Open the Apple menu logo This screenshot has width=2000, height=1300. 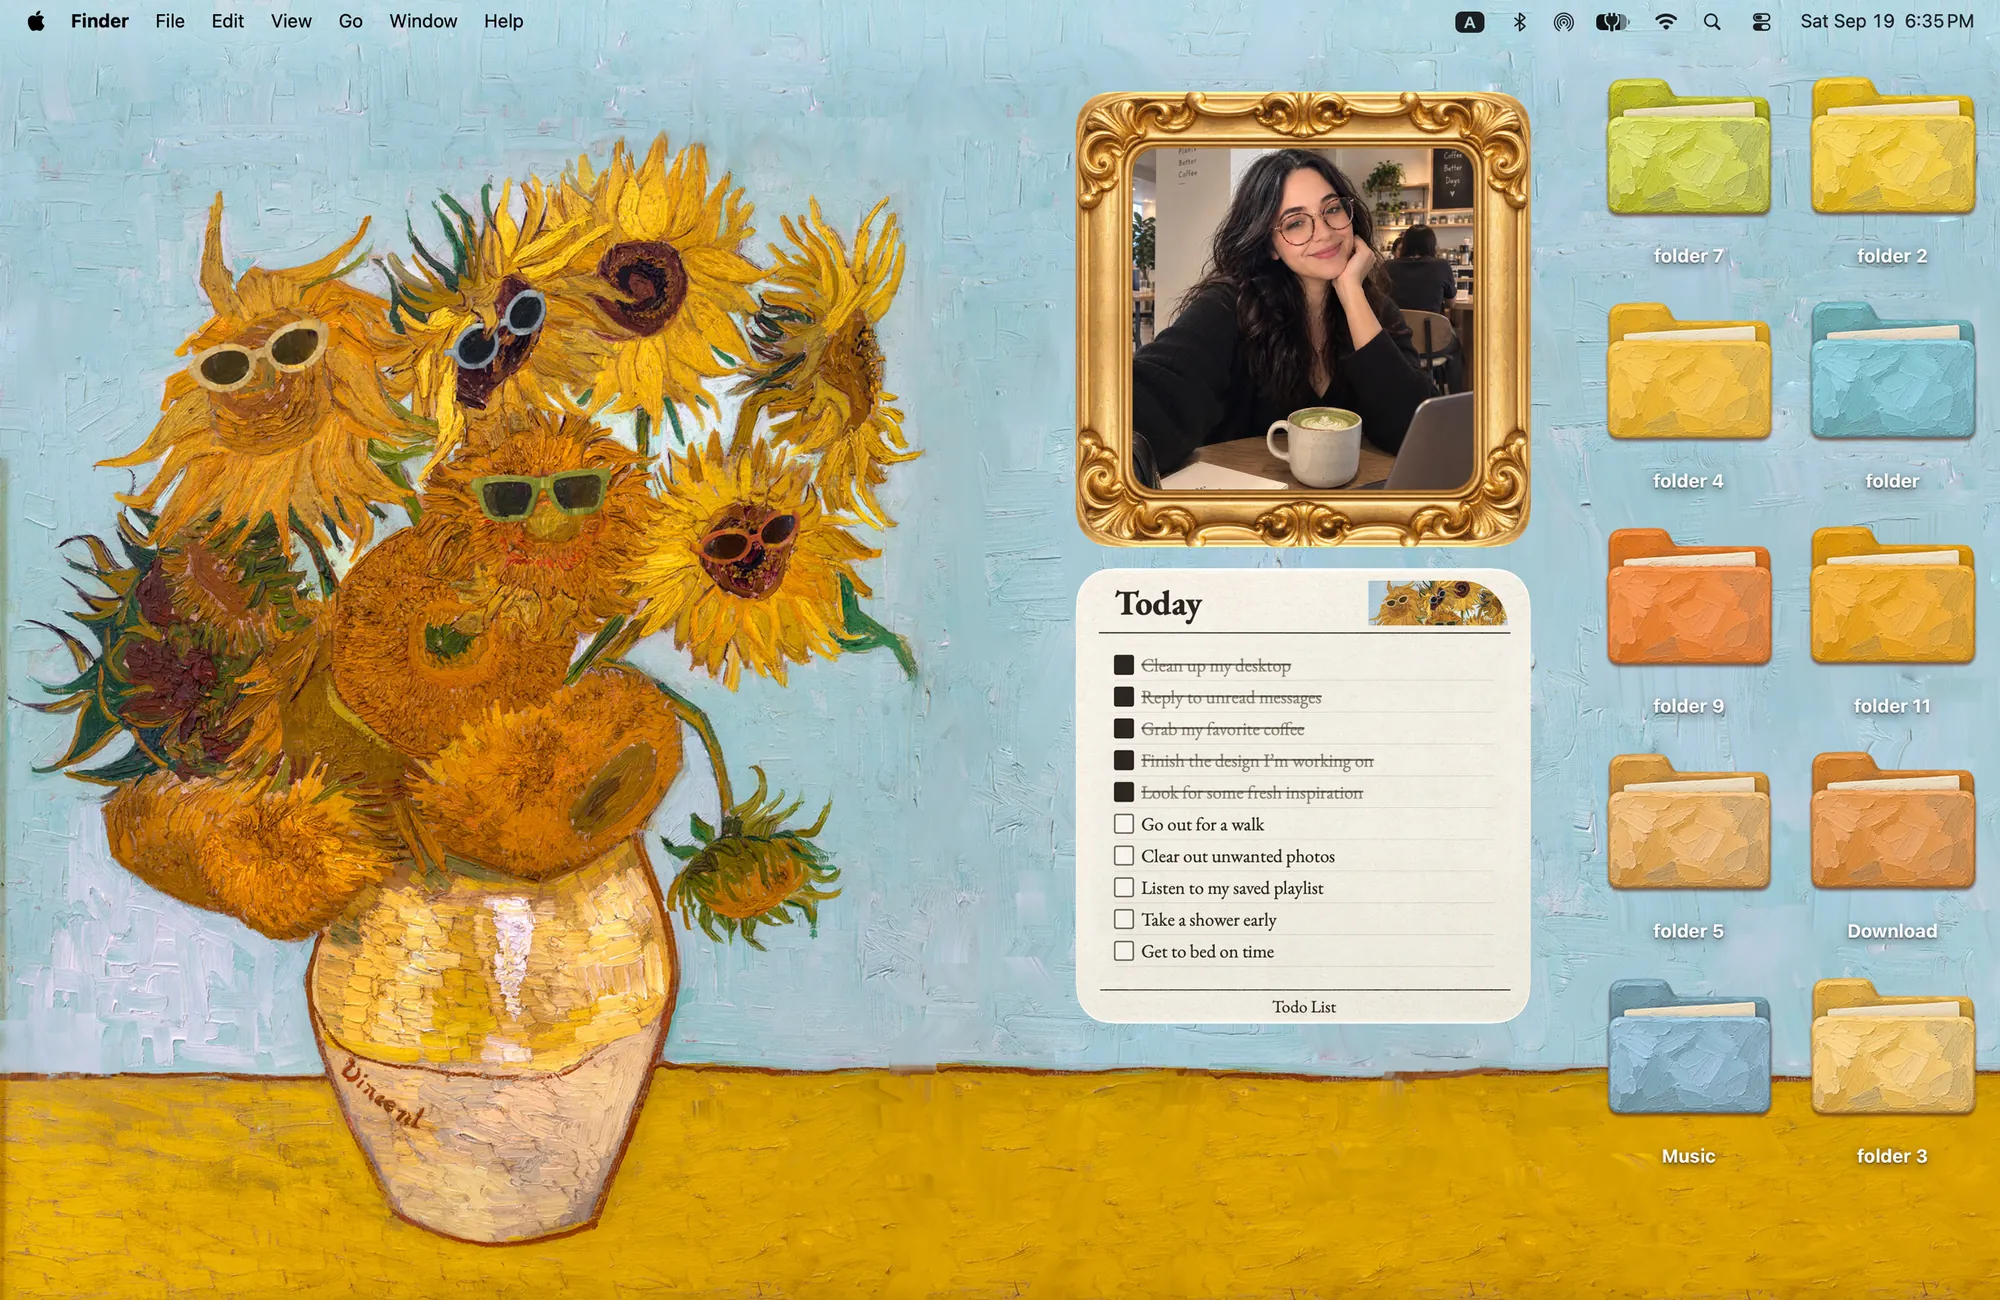[x=36, y=21]
